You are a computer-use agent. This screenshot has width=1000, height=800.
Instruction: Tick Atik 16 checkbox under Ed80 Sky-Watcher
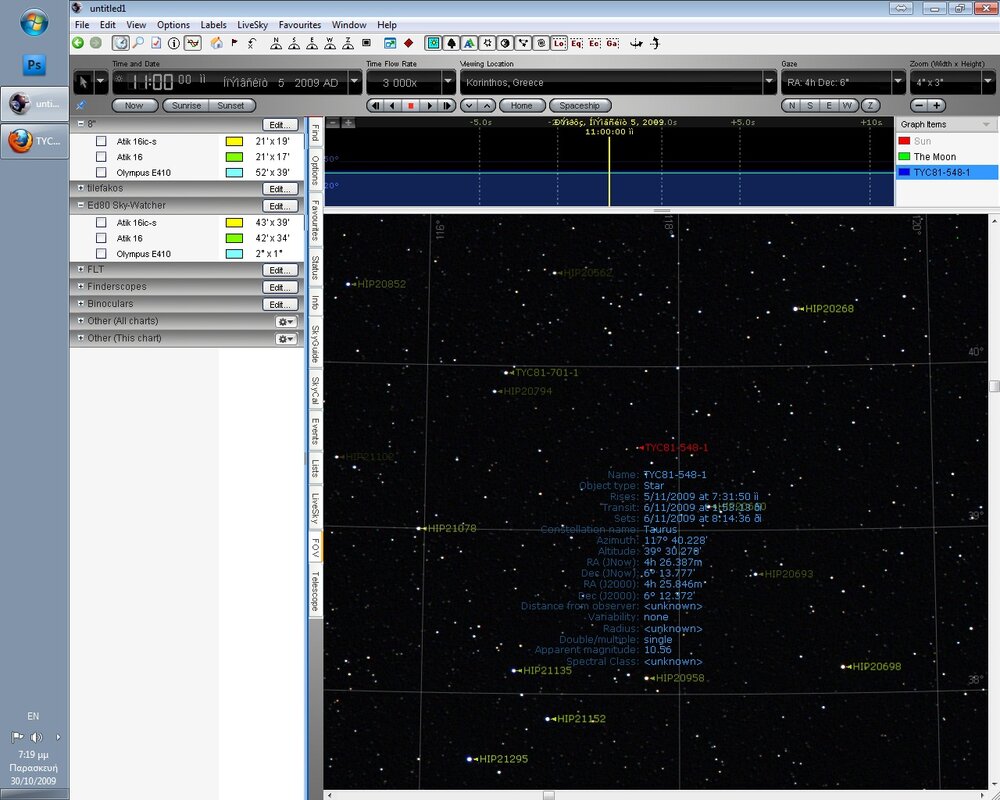click(101, 238)
